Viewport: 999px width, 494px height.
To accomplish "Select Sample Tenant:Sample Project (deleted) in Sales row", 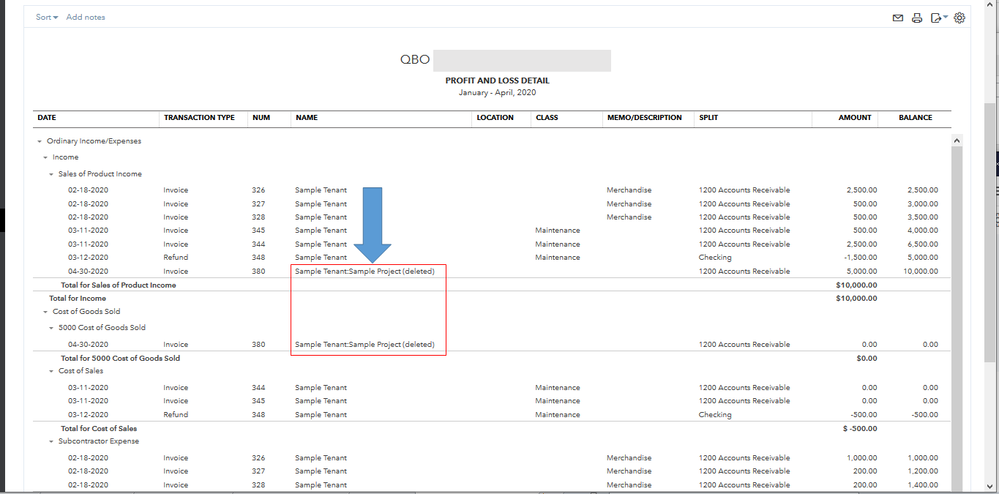I will click(x=364, y=271).
